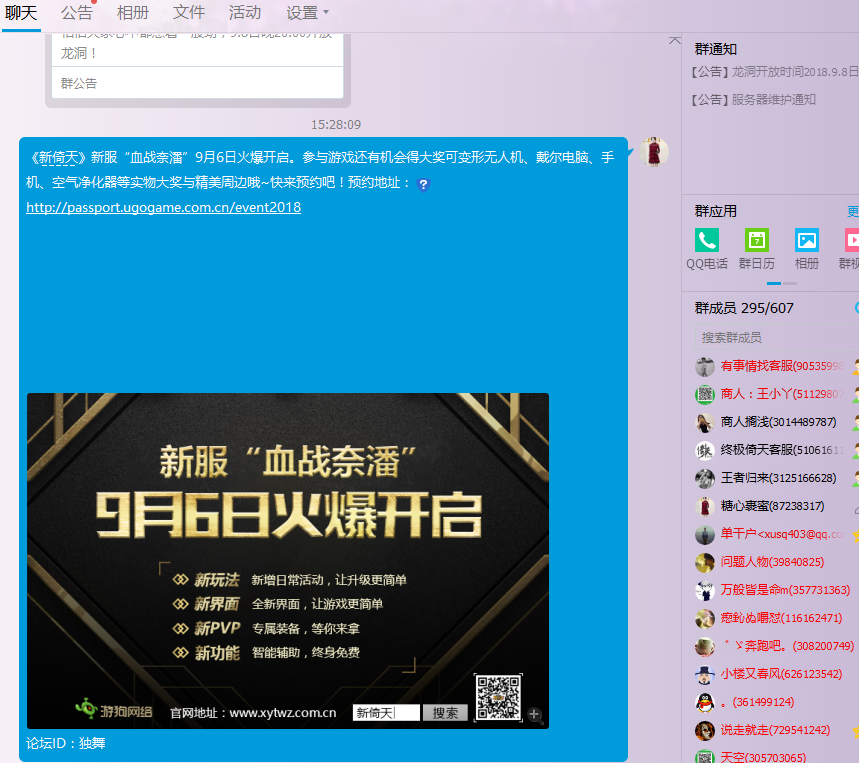The width and height of the screenshot is (859, 763).
Task: Expand the 设置 dropdown menu
Action: pos(307,13)
